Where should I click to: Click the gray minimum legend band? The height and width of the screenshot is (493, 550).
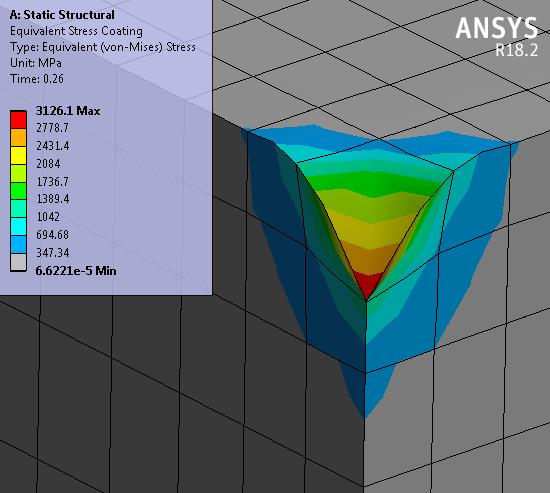(18, 262)
